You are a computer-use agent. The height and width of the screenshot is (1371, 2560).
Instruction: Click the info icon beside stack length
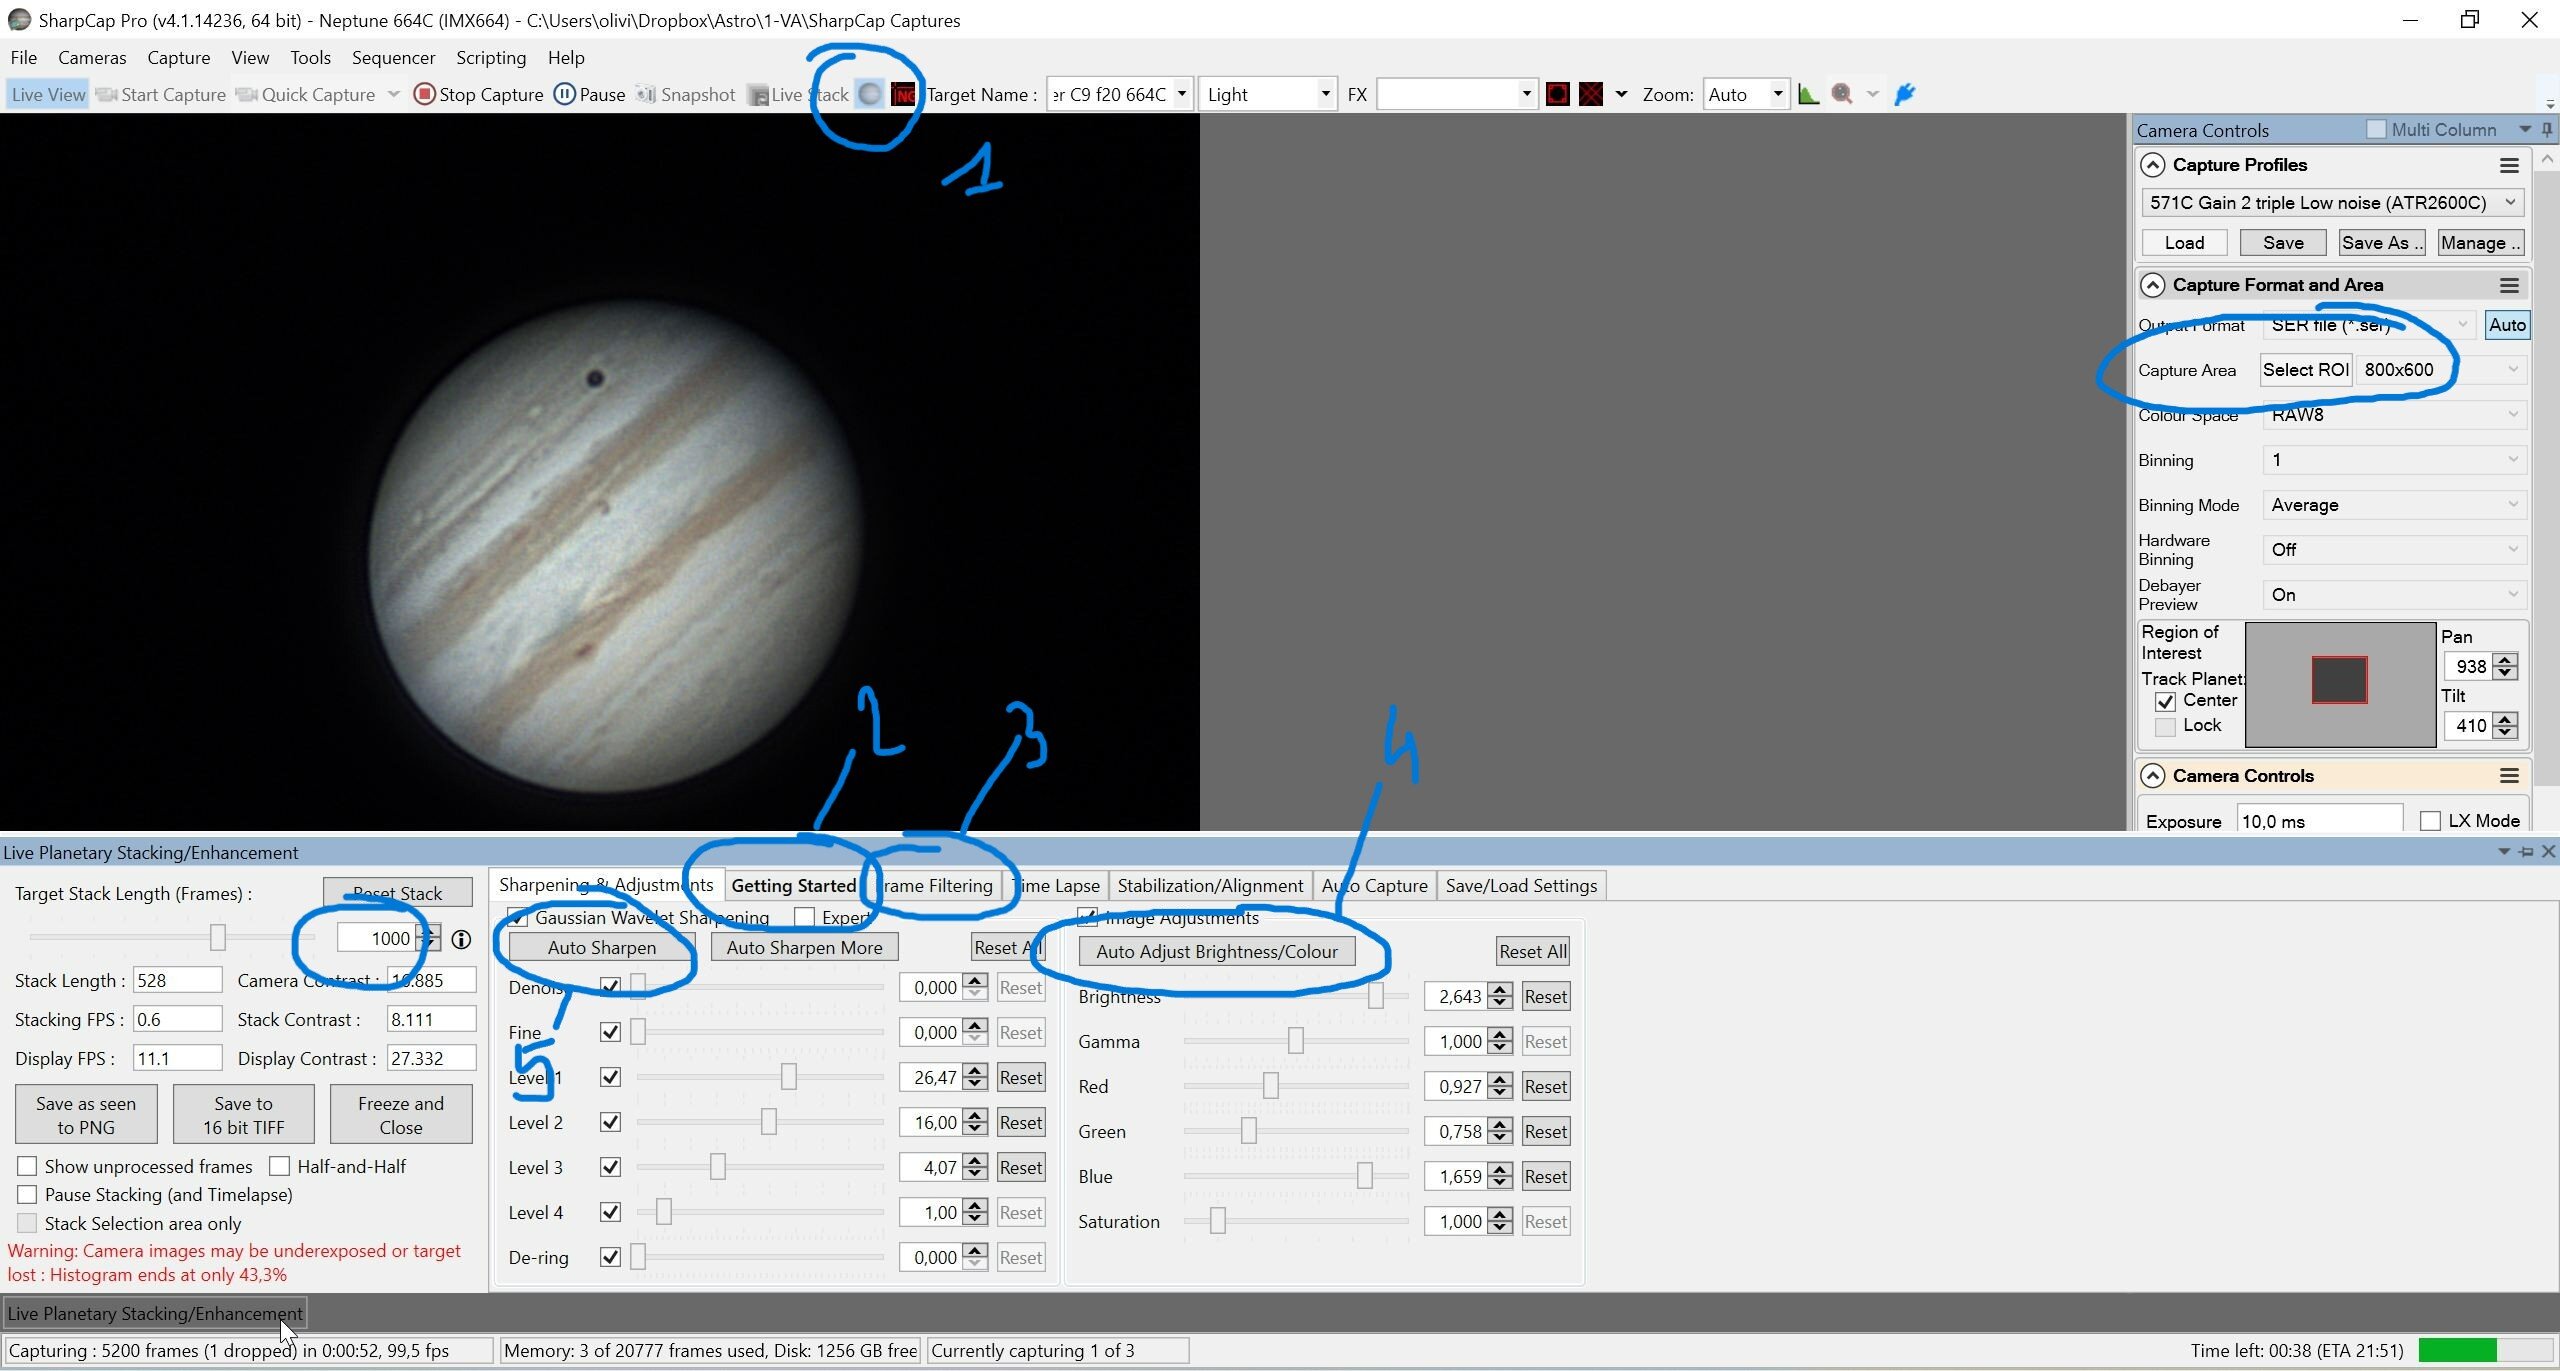[461, 939]
